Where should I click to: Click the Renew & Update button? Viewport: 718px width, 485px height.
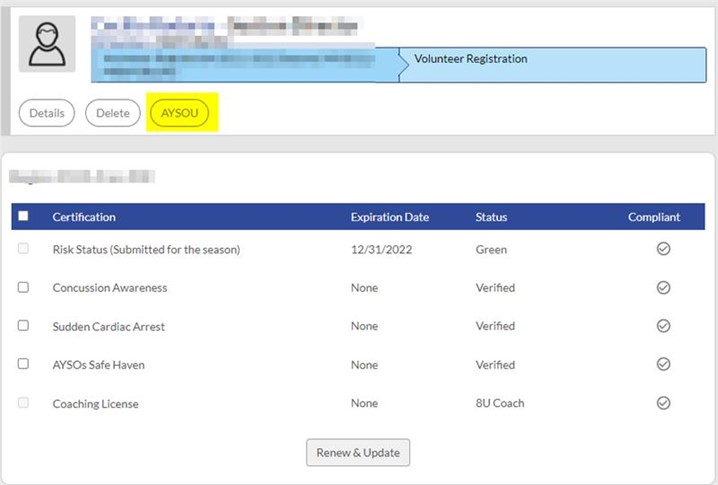(358, 452)
